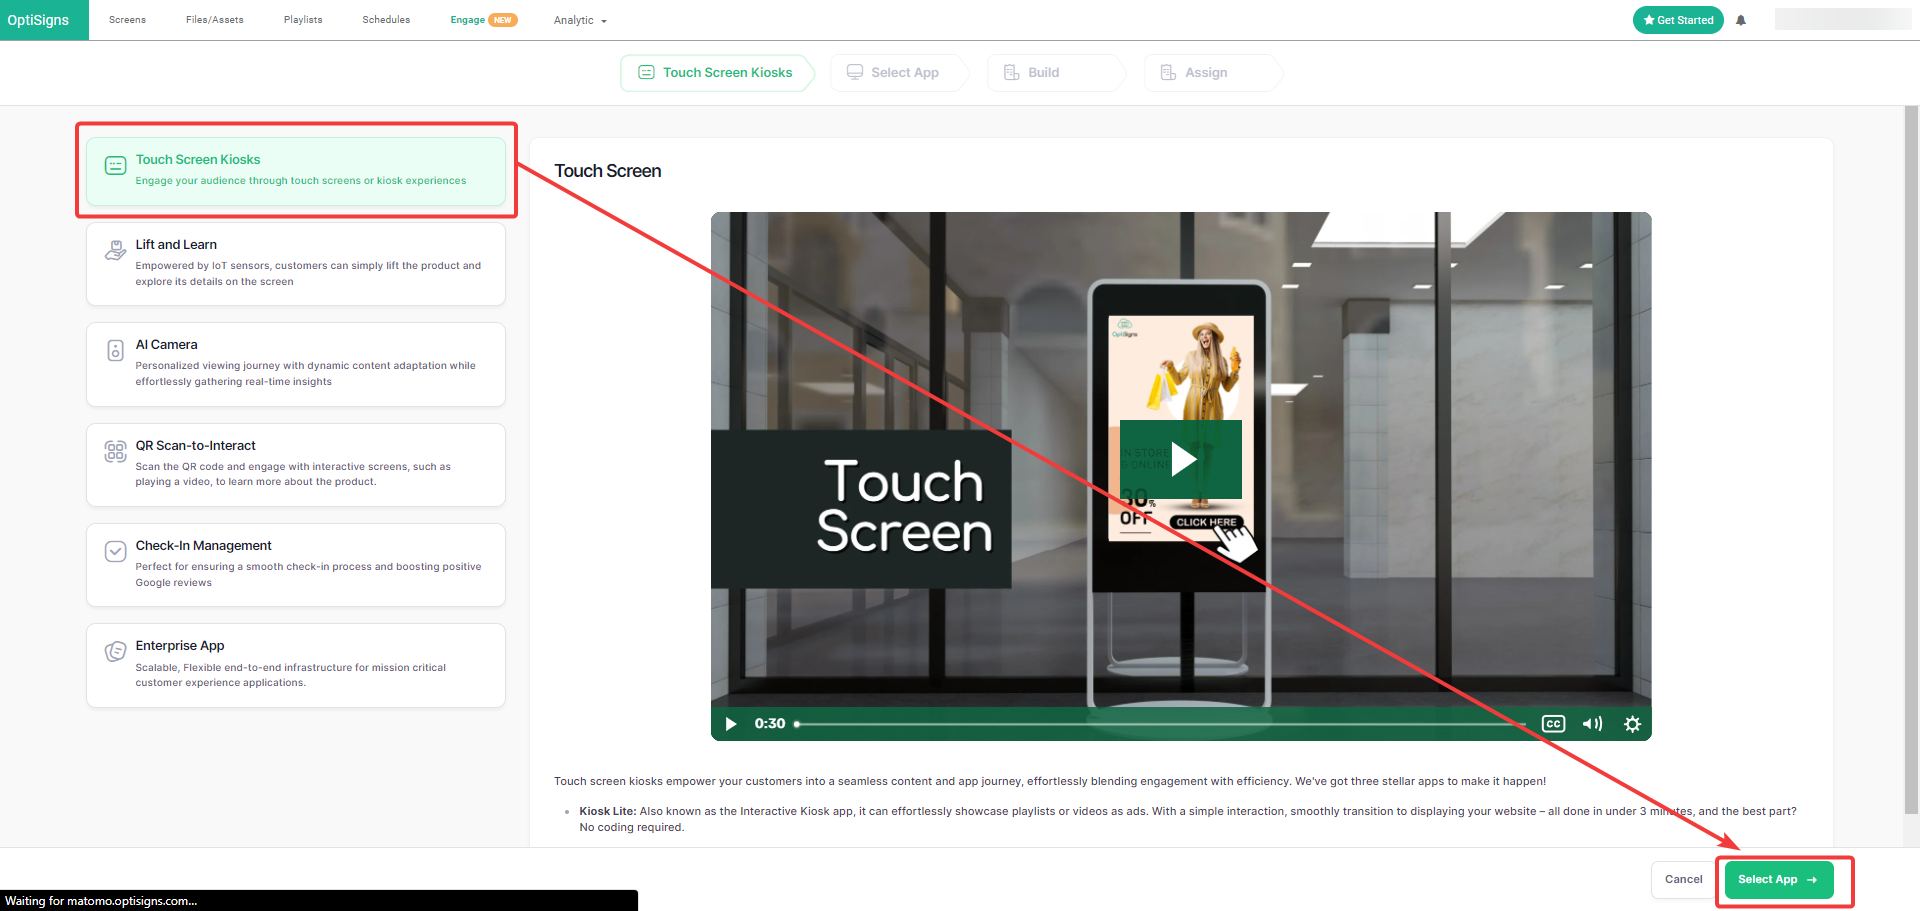Click the Touch Screen Kiosks step icon
This screenshot has width=1920, height=911.
pyautogui.click(x=646, y=73)
